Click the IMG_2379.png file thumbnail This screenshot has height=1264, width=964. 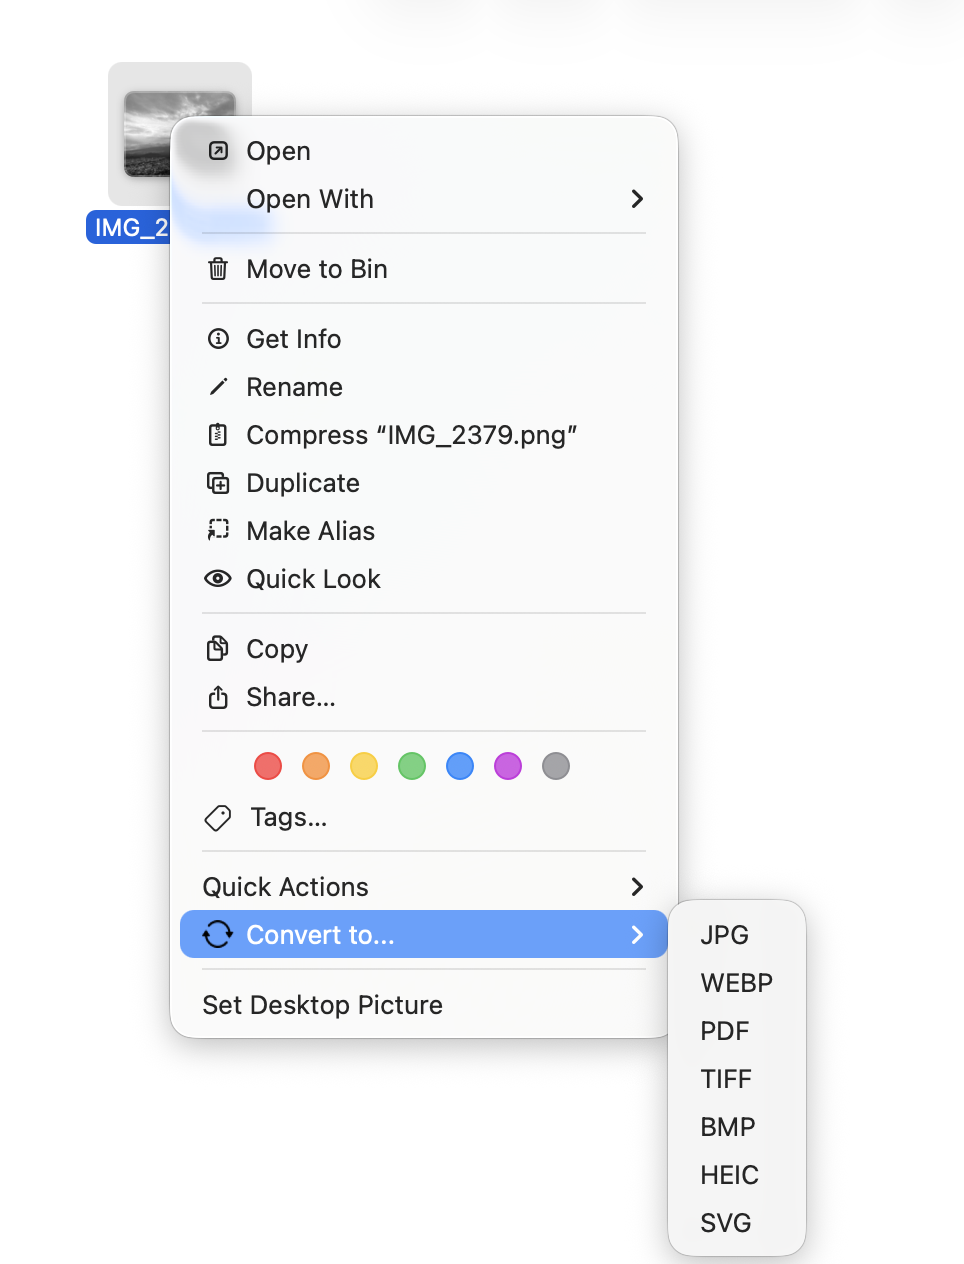click(x=180, y=133)
